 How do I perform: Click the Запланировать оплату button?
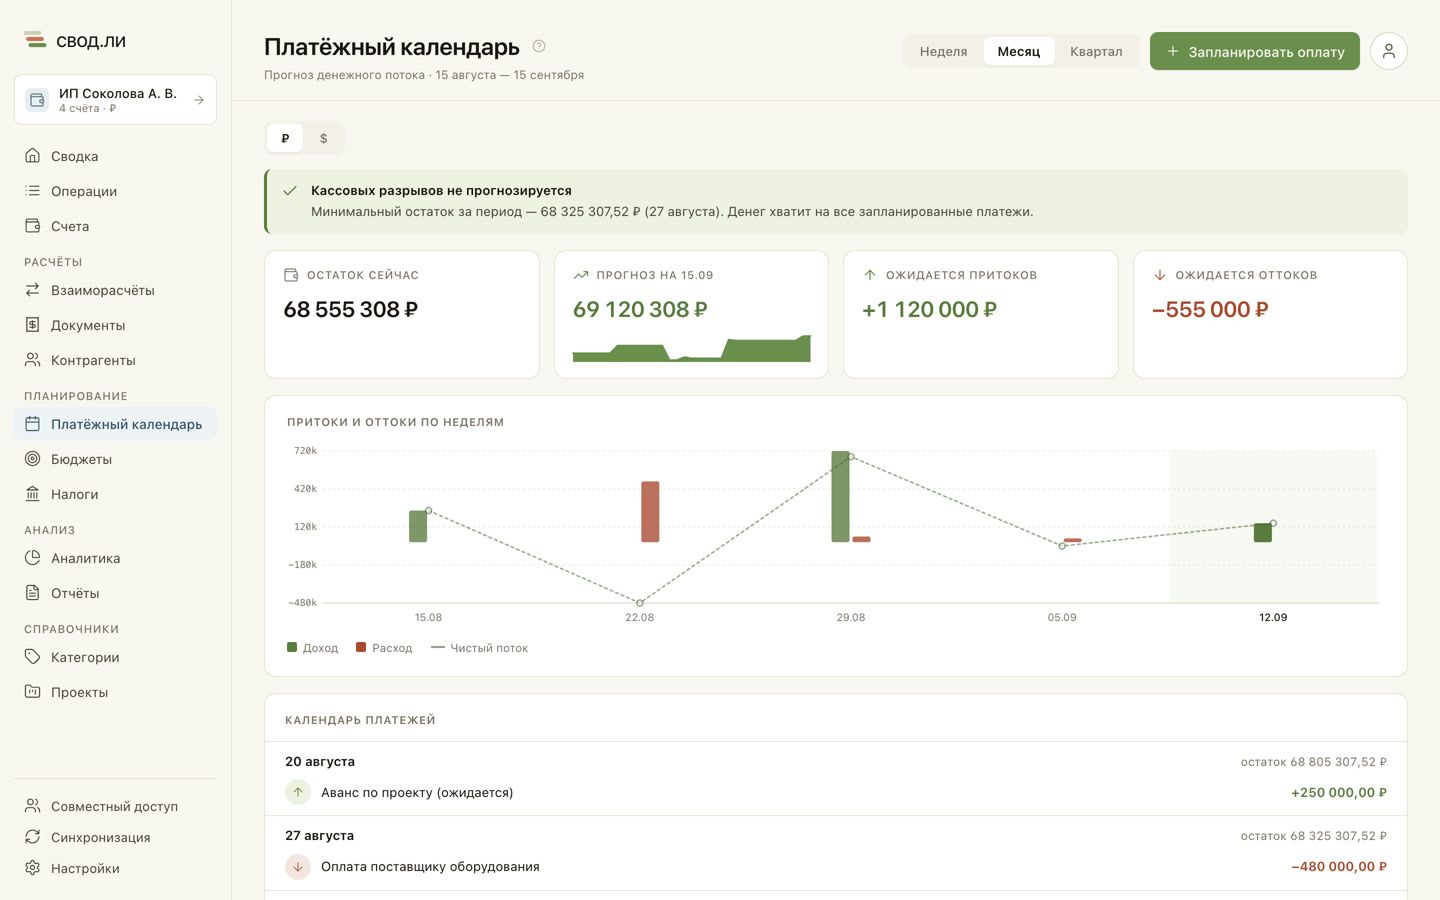coord(1255,51)
